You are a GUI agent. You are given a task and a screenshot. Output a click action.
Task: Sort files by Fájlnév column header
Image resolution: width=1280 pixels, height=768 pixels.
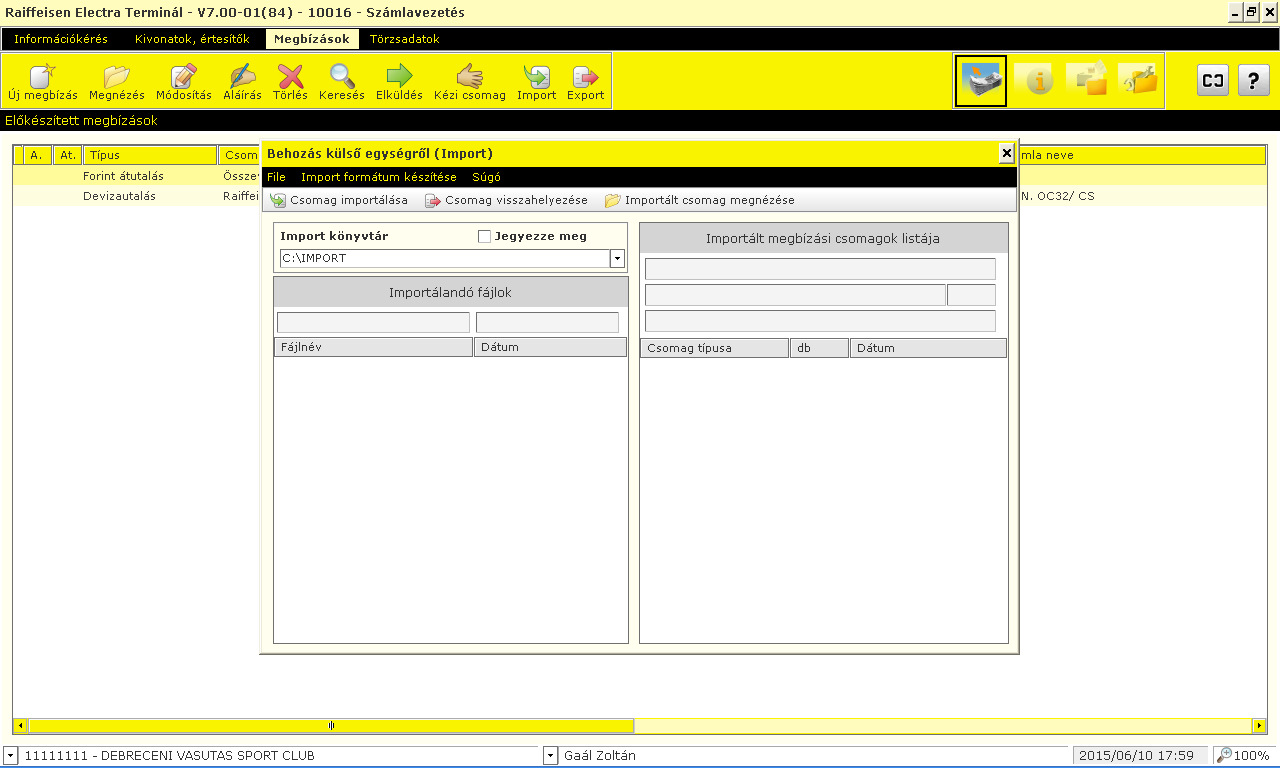click(374, 347)
